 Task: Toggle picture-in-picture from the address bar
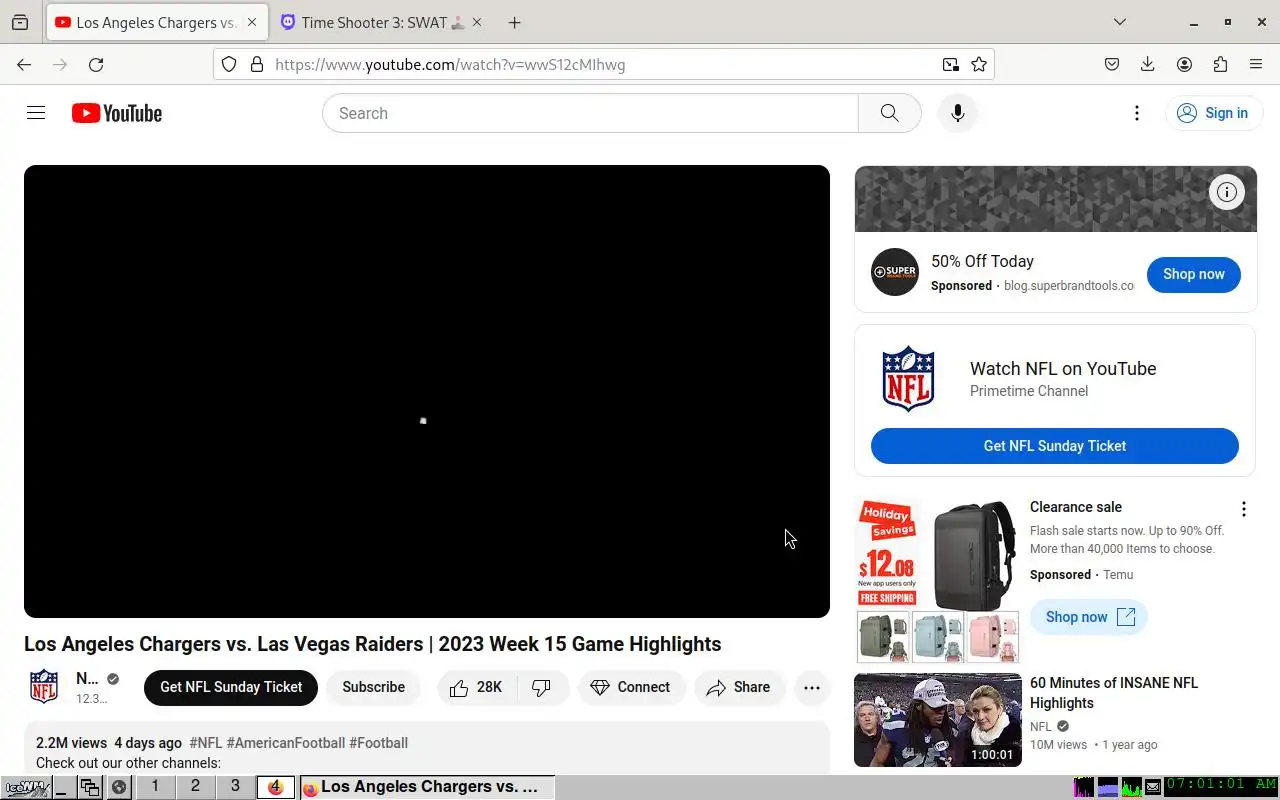click(950, 64)
